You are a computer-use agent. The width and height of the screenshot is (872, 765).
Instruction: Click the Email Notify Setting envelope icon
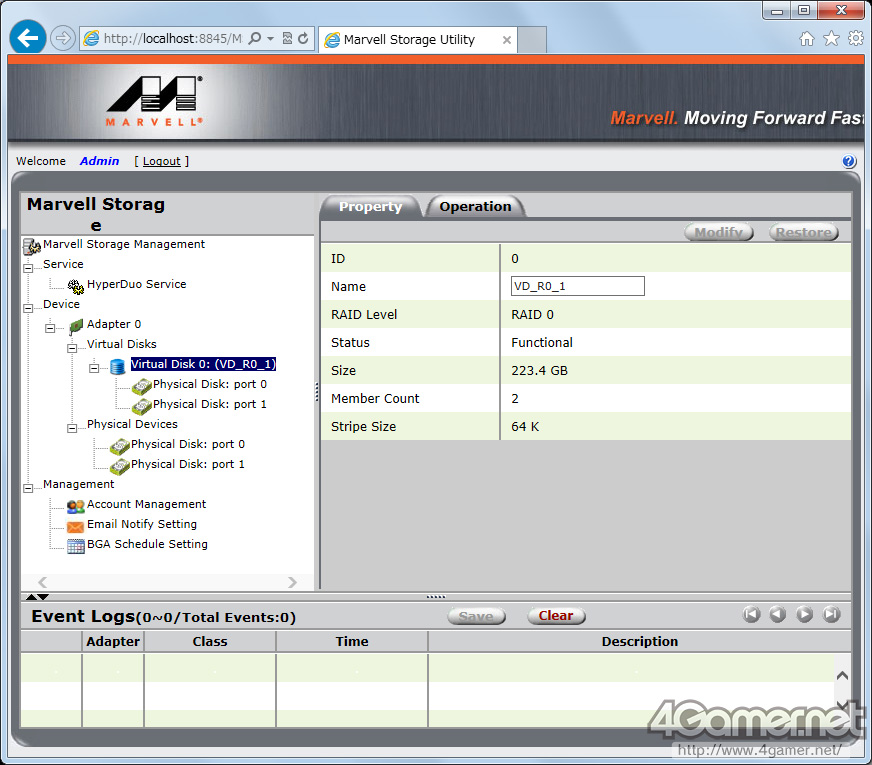point(76,526)
